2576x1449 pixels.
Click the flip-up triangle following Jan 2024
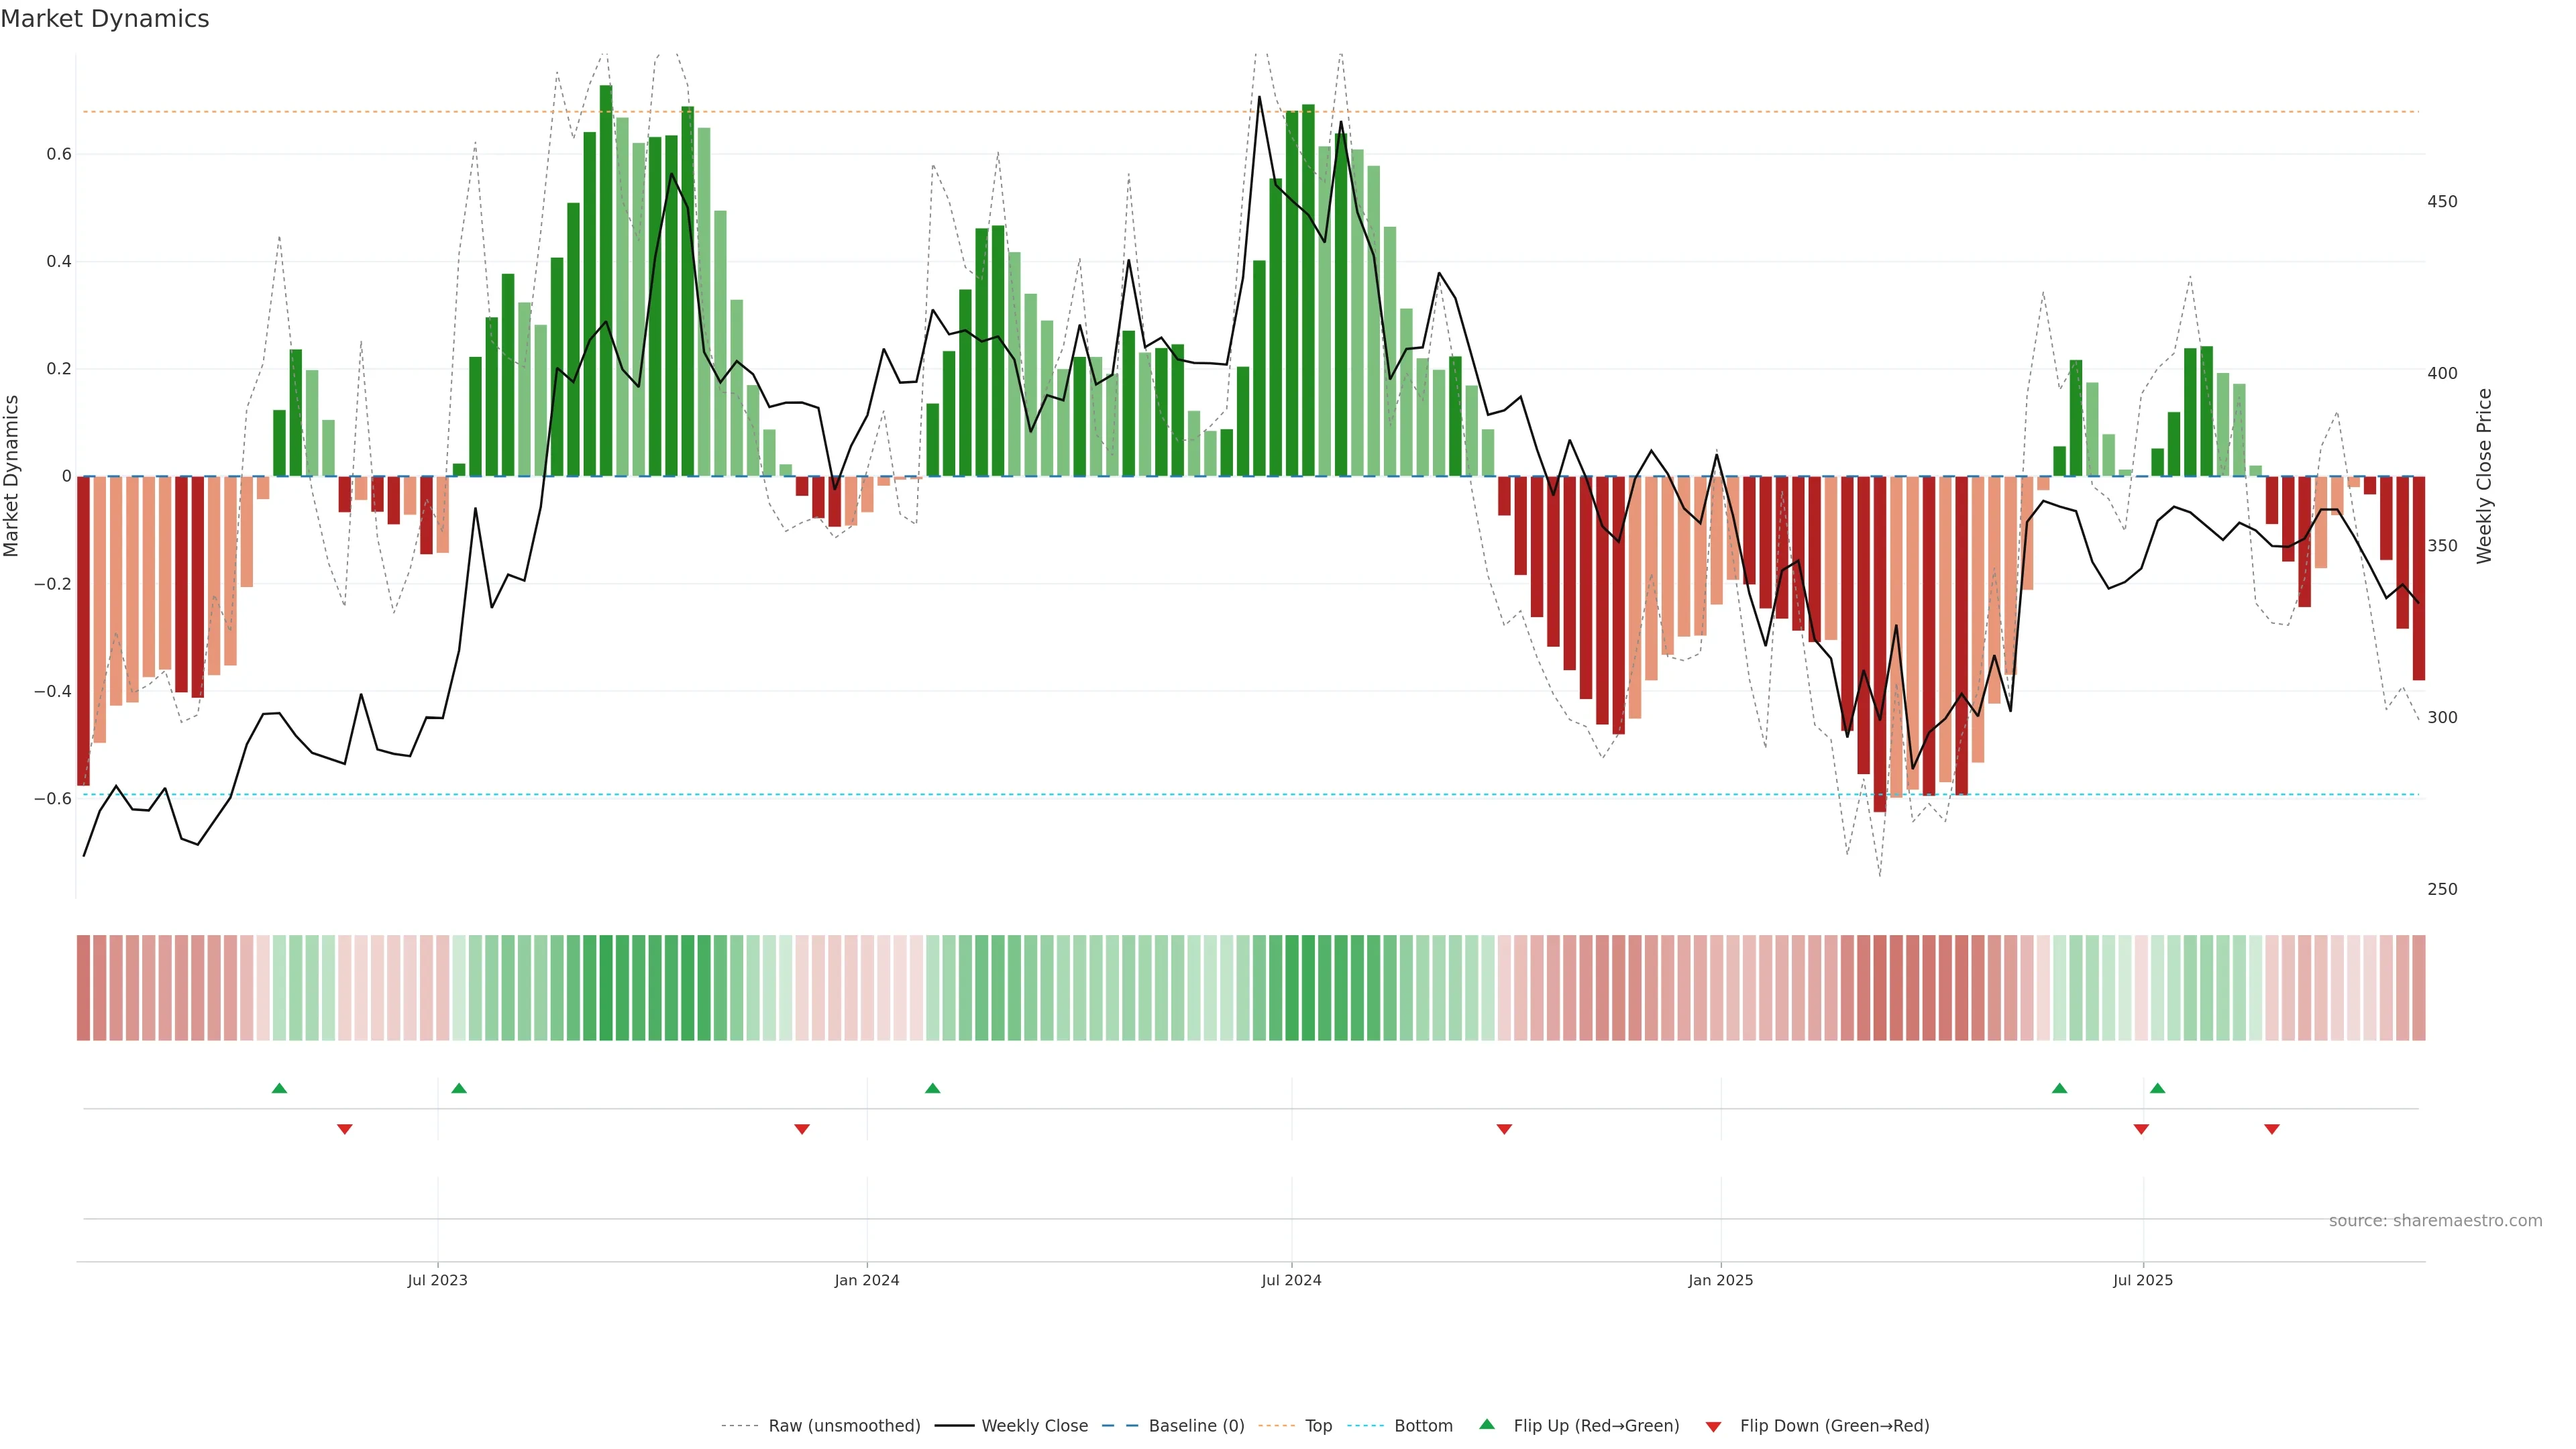coord(932,1088)
